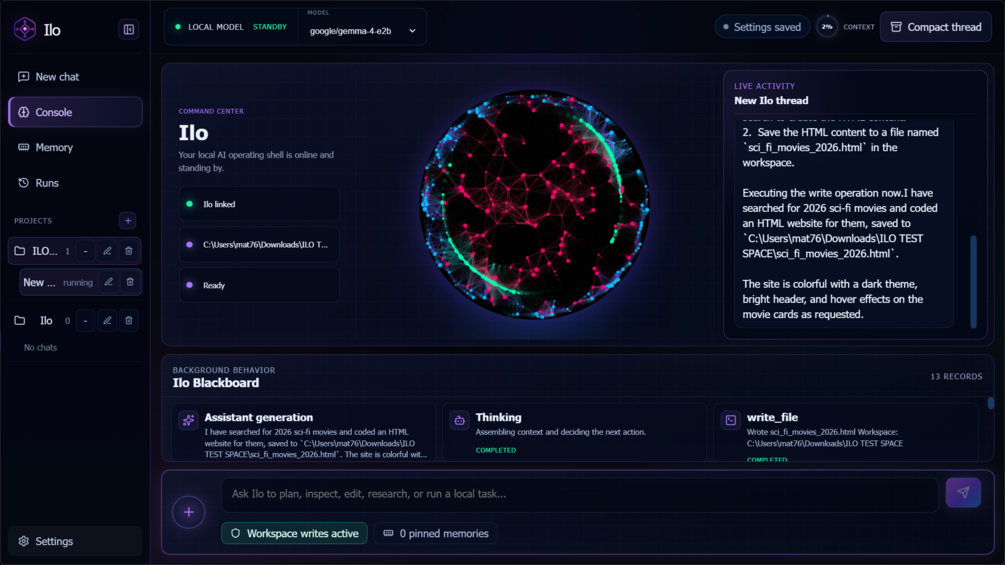1005x565 pixels.
Task: Click the Ready status row
Action: 259,285
